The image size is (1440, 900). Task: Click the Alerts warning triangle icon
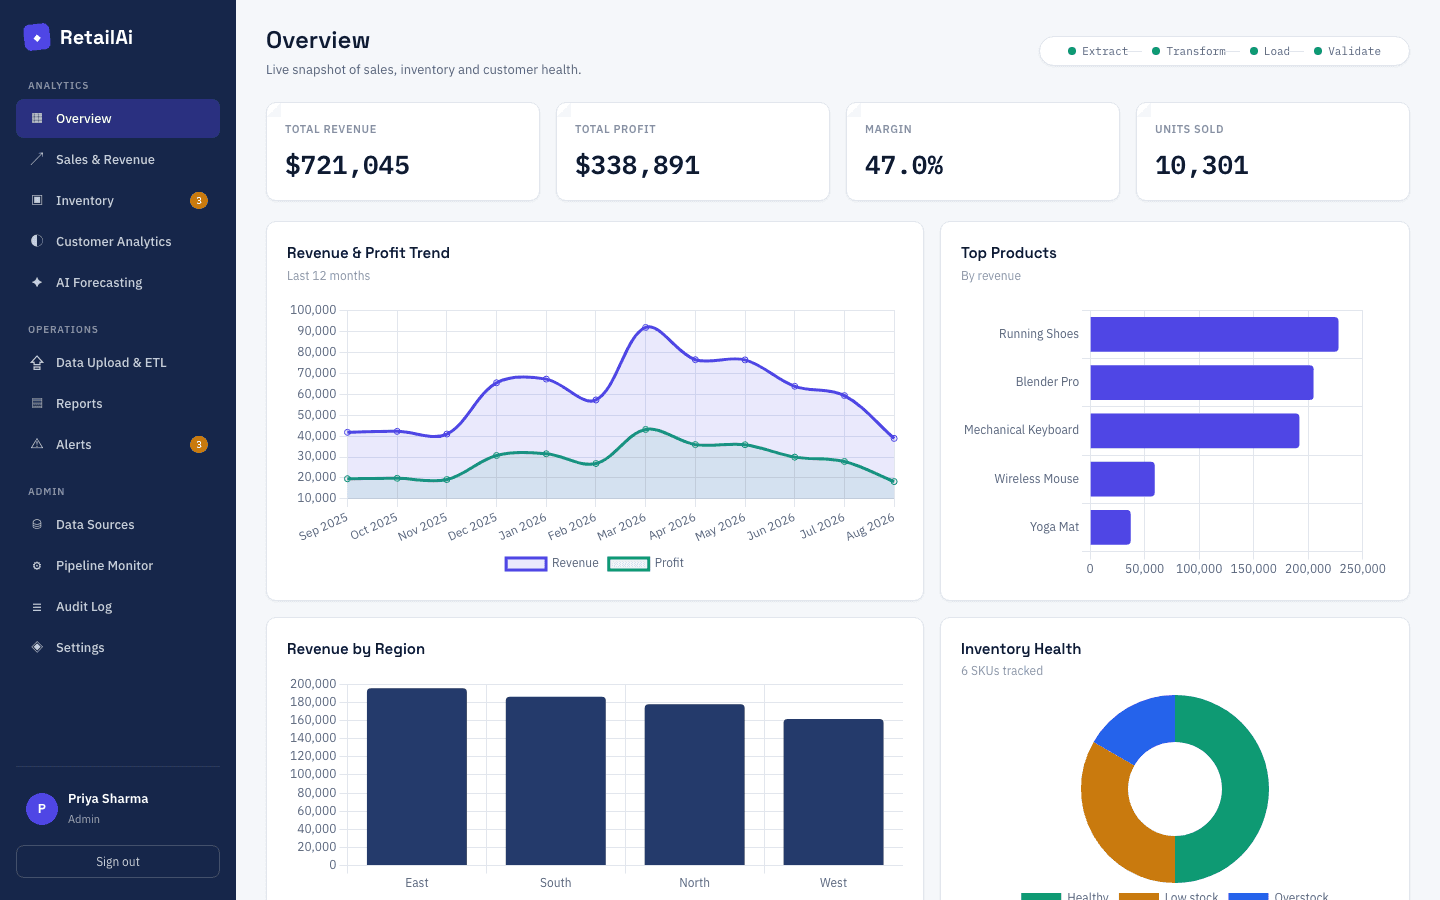[37, 444]
